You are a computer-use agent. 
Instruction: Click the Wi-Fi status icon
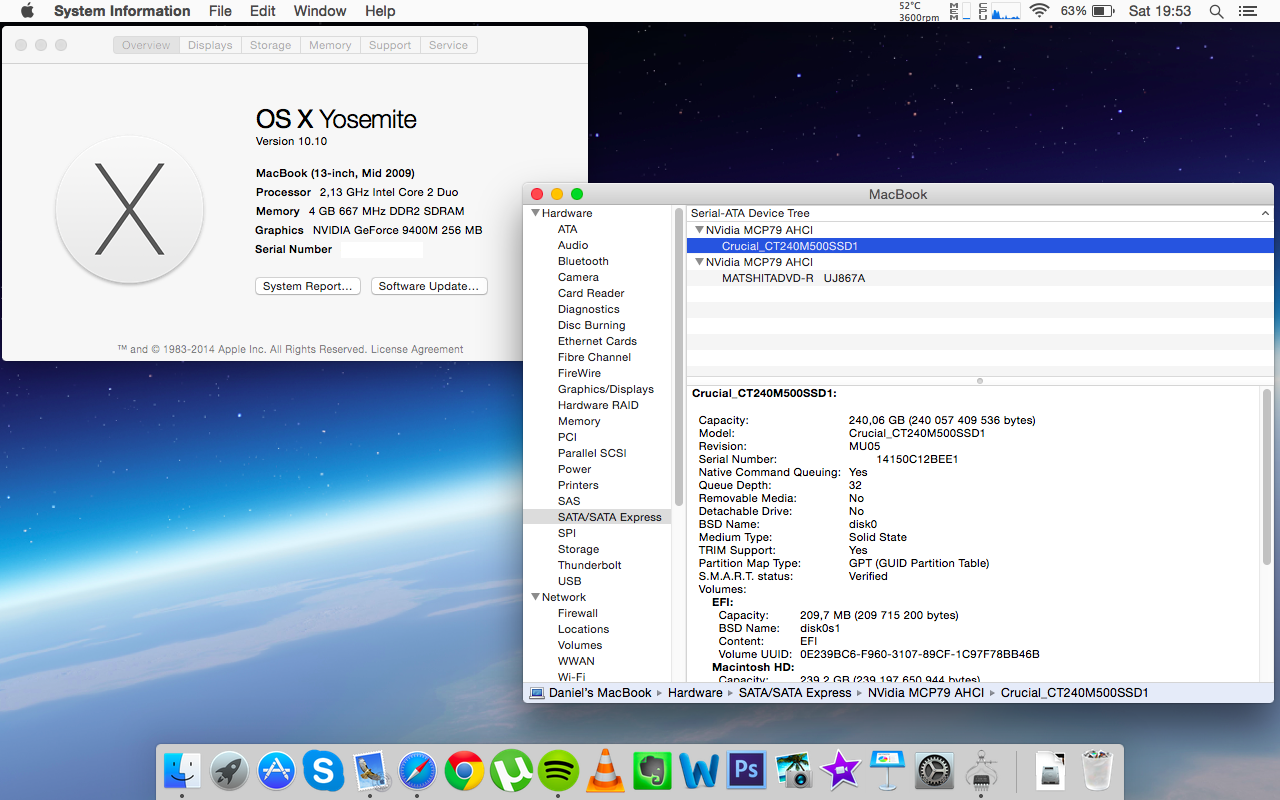pos(1039,11)
